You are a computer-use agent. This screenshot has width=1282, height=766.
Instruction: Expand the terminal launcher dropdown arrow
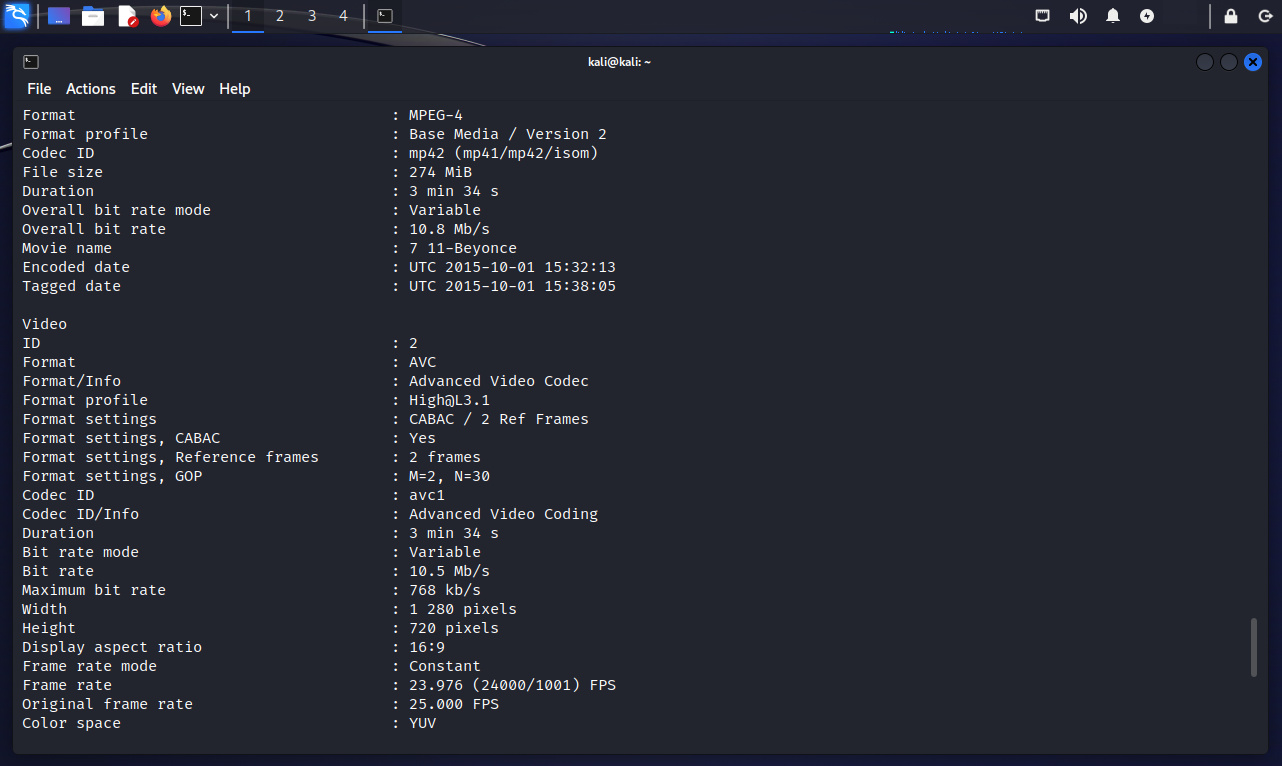(x=214, y=16)
